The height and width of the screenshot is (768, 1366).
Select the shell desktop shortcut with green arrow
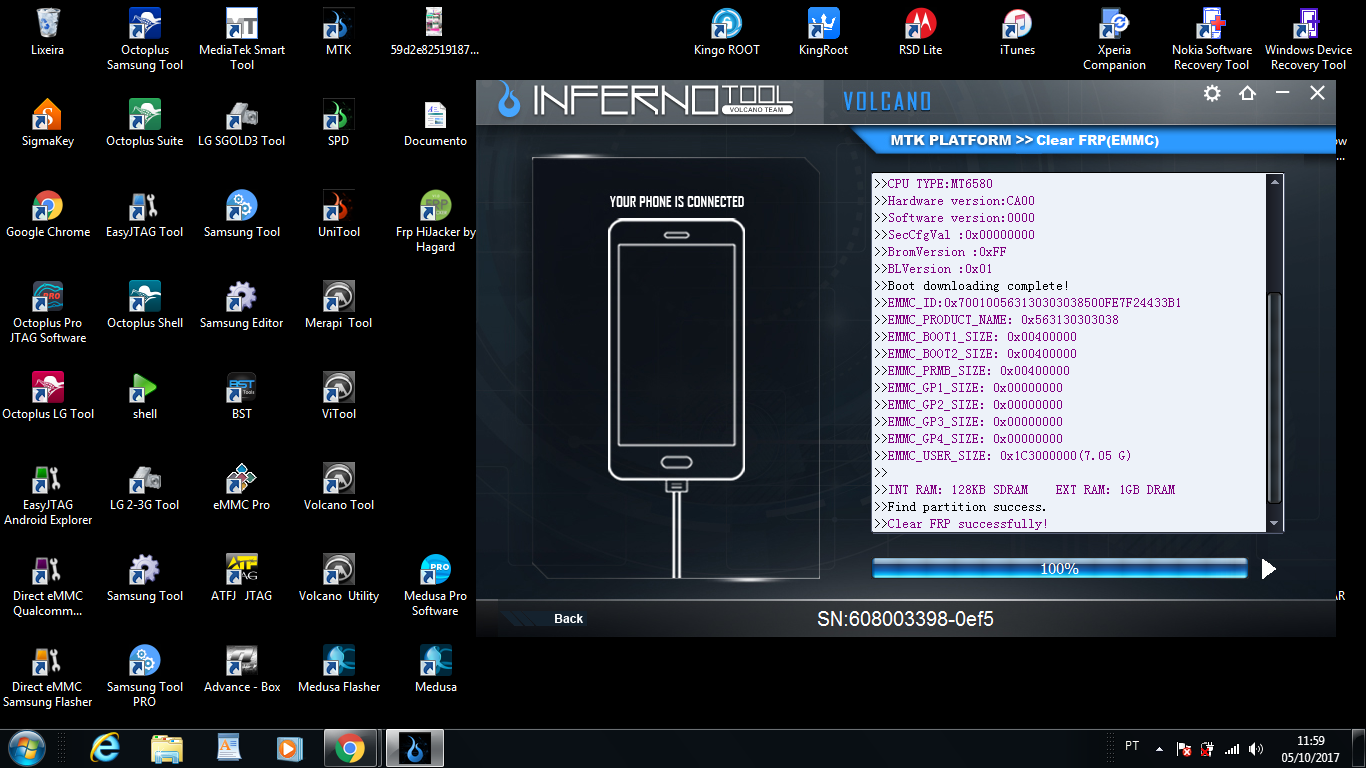(145, 396)
